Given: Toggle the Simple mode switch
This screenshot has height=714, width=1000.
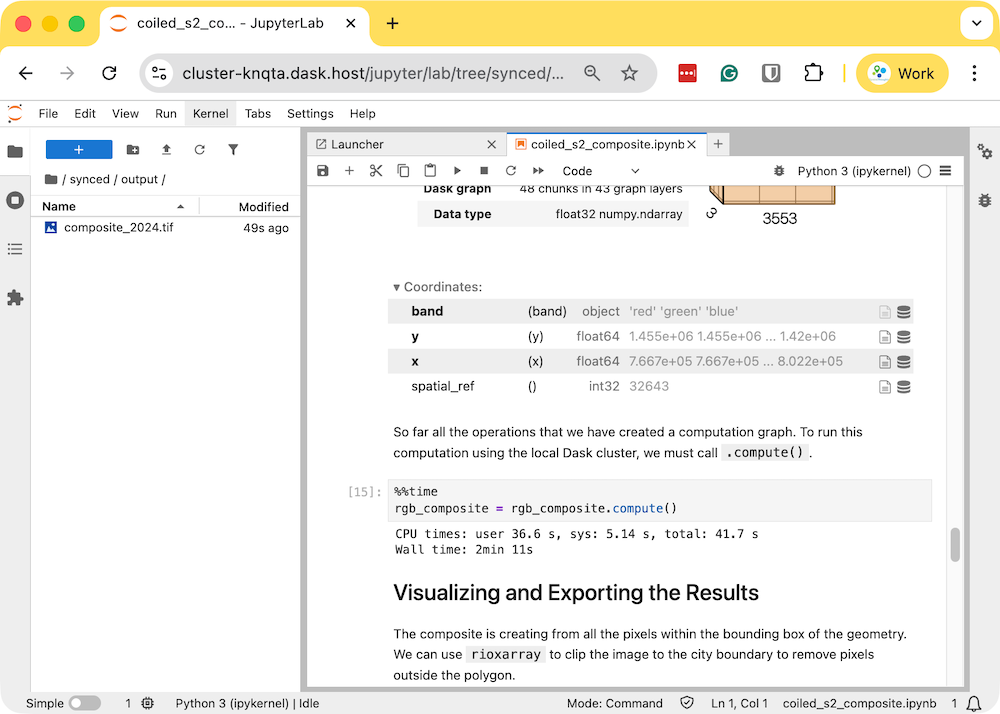Looking at the screenshot, I should coord(85,703).
